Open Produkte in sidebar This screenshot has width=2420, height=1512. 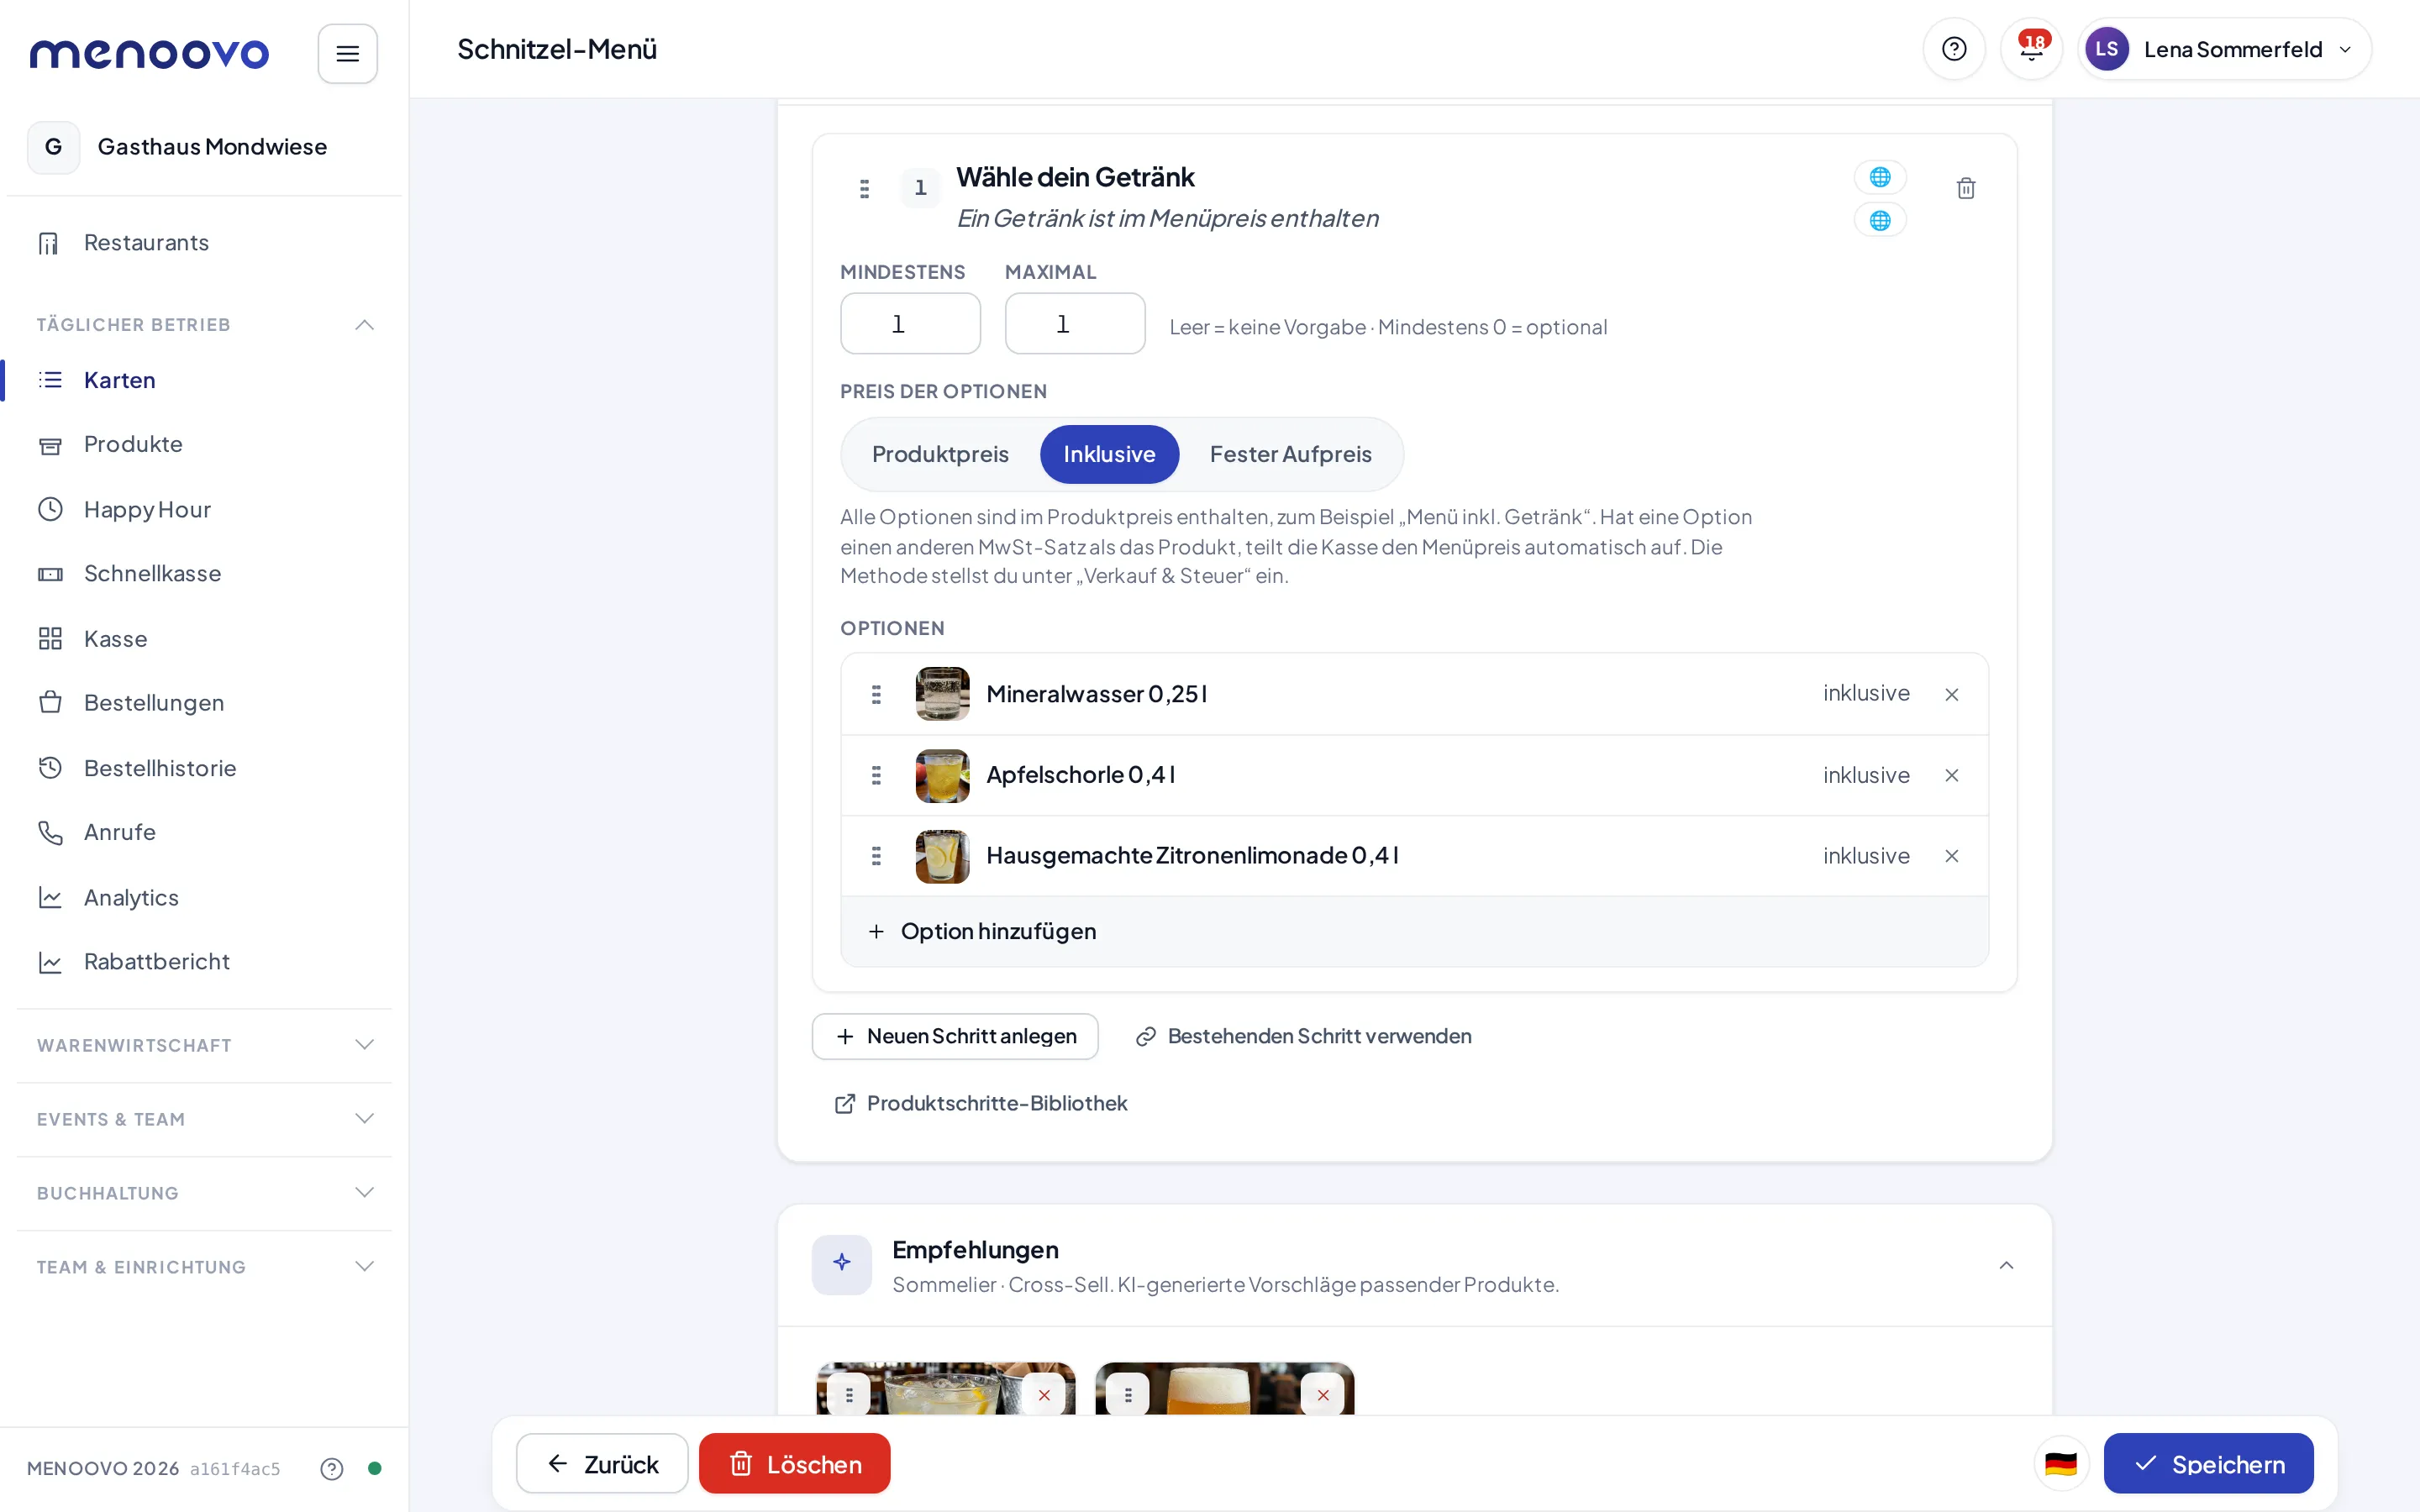coord(133,444)
